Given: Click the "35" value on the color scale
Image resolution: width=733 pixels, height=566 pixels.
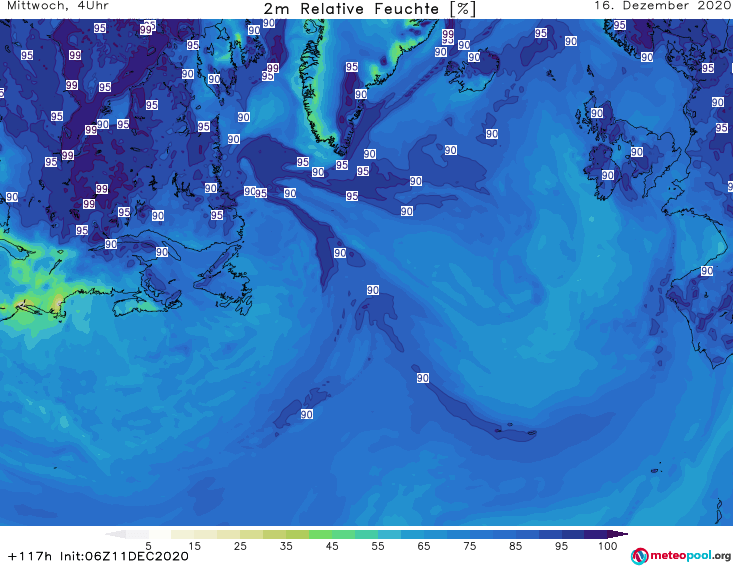Looking at the screenshot, I should [286, 546].
